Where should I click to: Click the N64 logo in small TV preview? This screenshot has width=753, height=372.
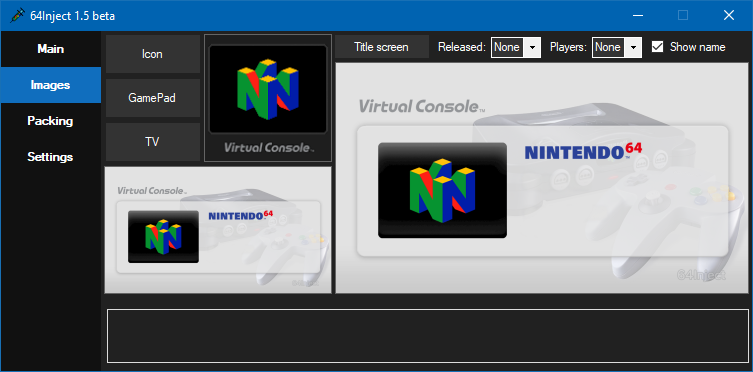163,237
